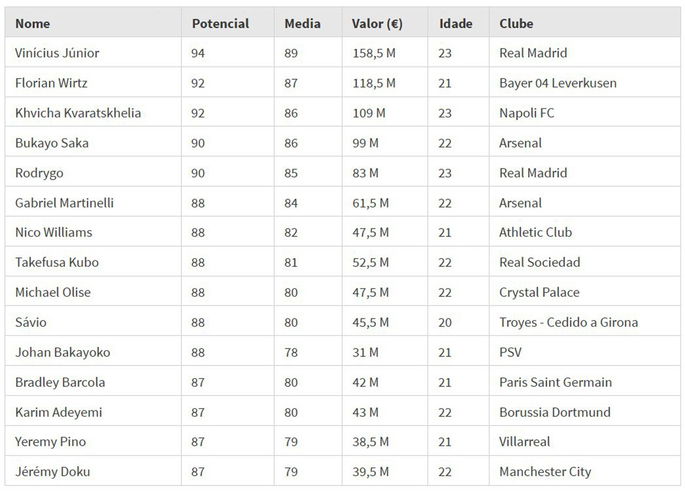This screenshot has width=685, height=493.
Task: Select the 158,5 M value cell
Action: 374,53
